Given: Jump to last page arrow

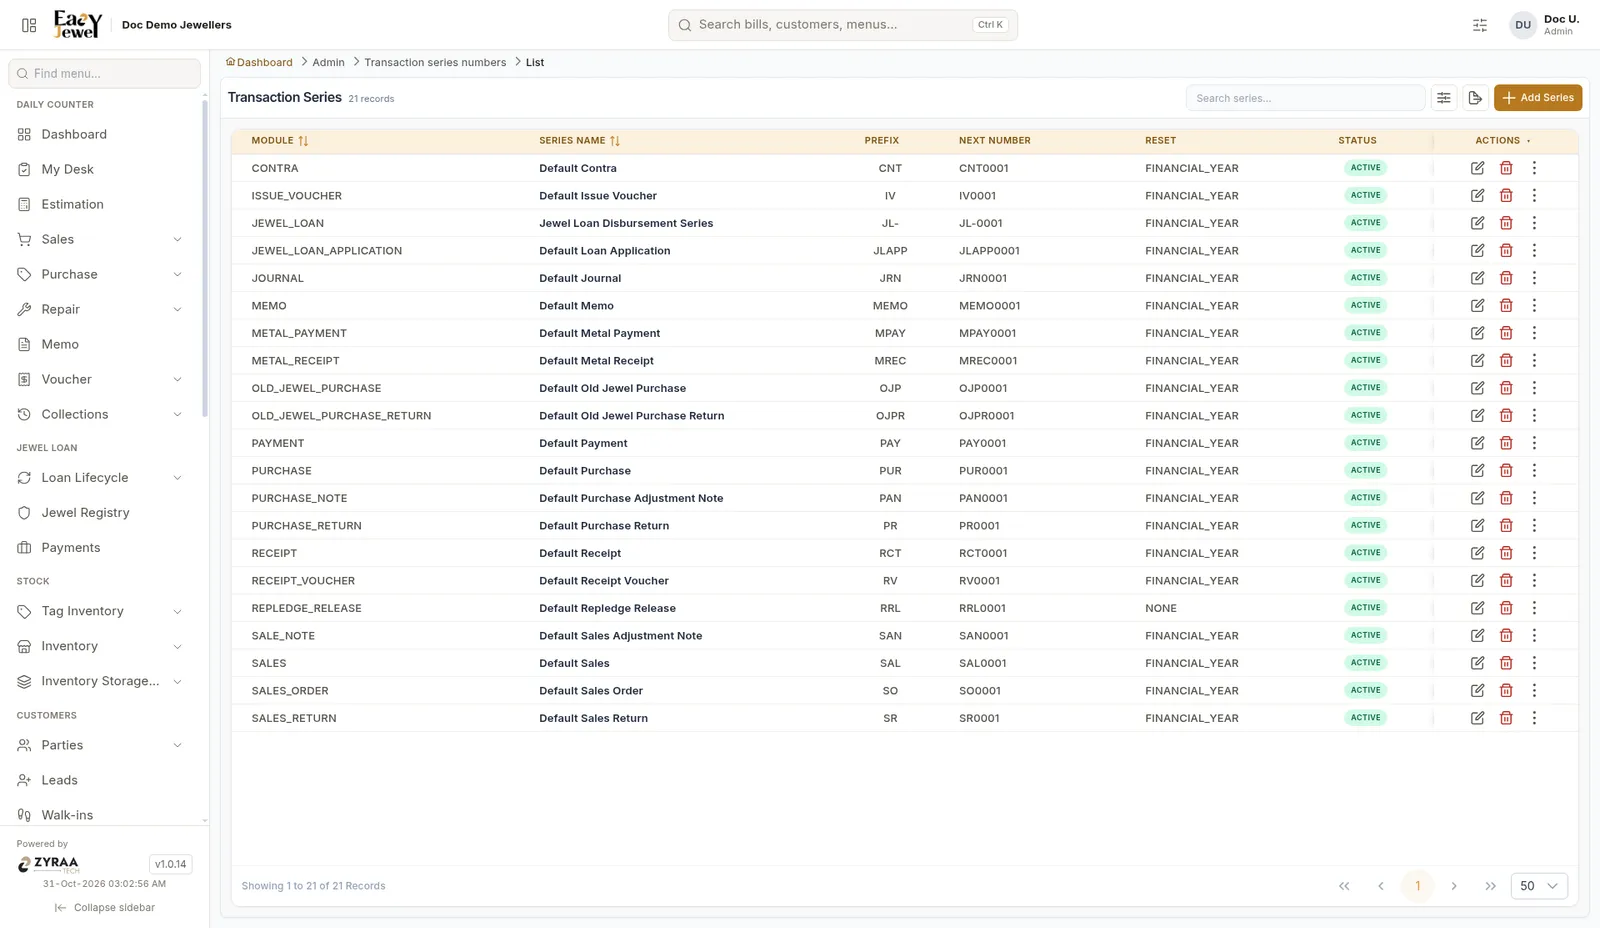Looking at the screenshot, I should click(1491, 886).
